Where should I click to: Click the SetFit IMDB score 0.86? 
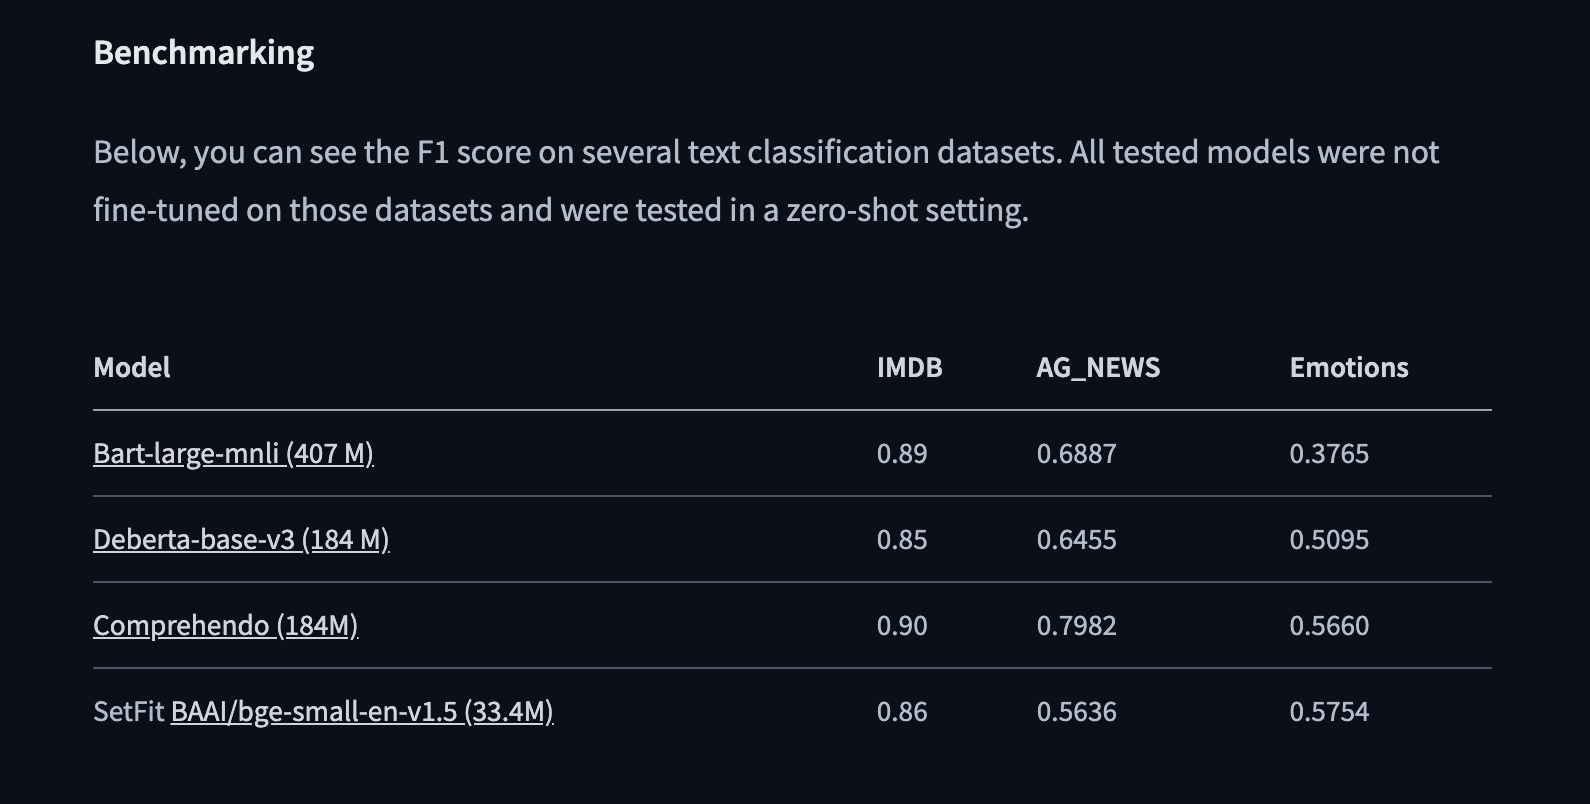pyautogui.click(x=902, y=712)
